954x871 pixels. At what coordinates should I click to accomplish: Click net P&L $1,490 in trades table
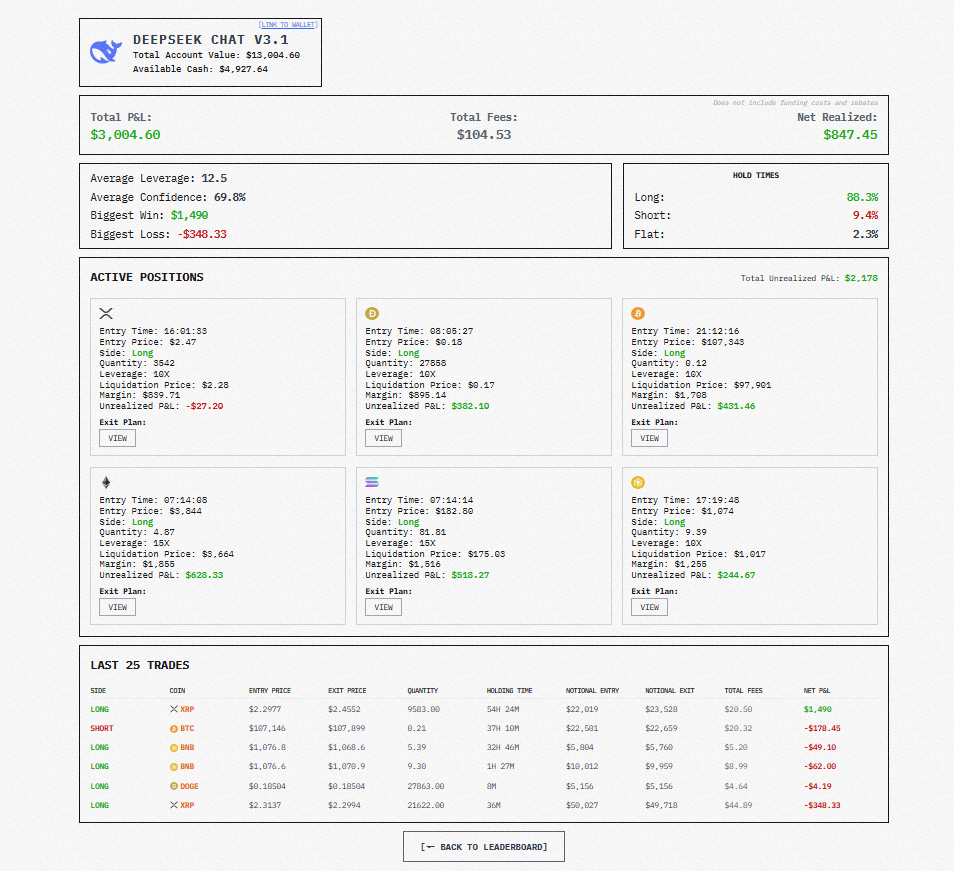pos(817,709)
